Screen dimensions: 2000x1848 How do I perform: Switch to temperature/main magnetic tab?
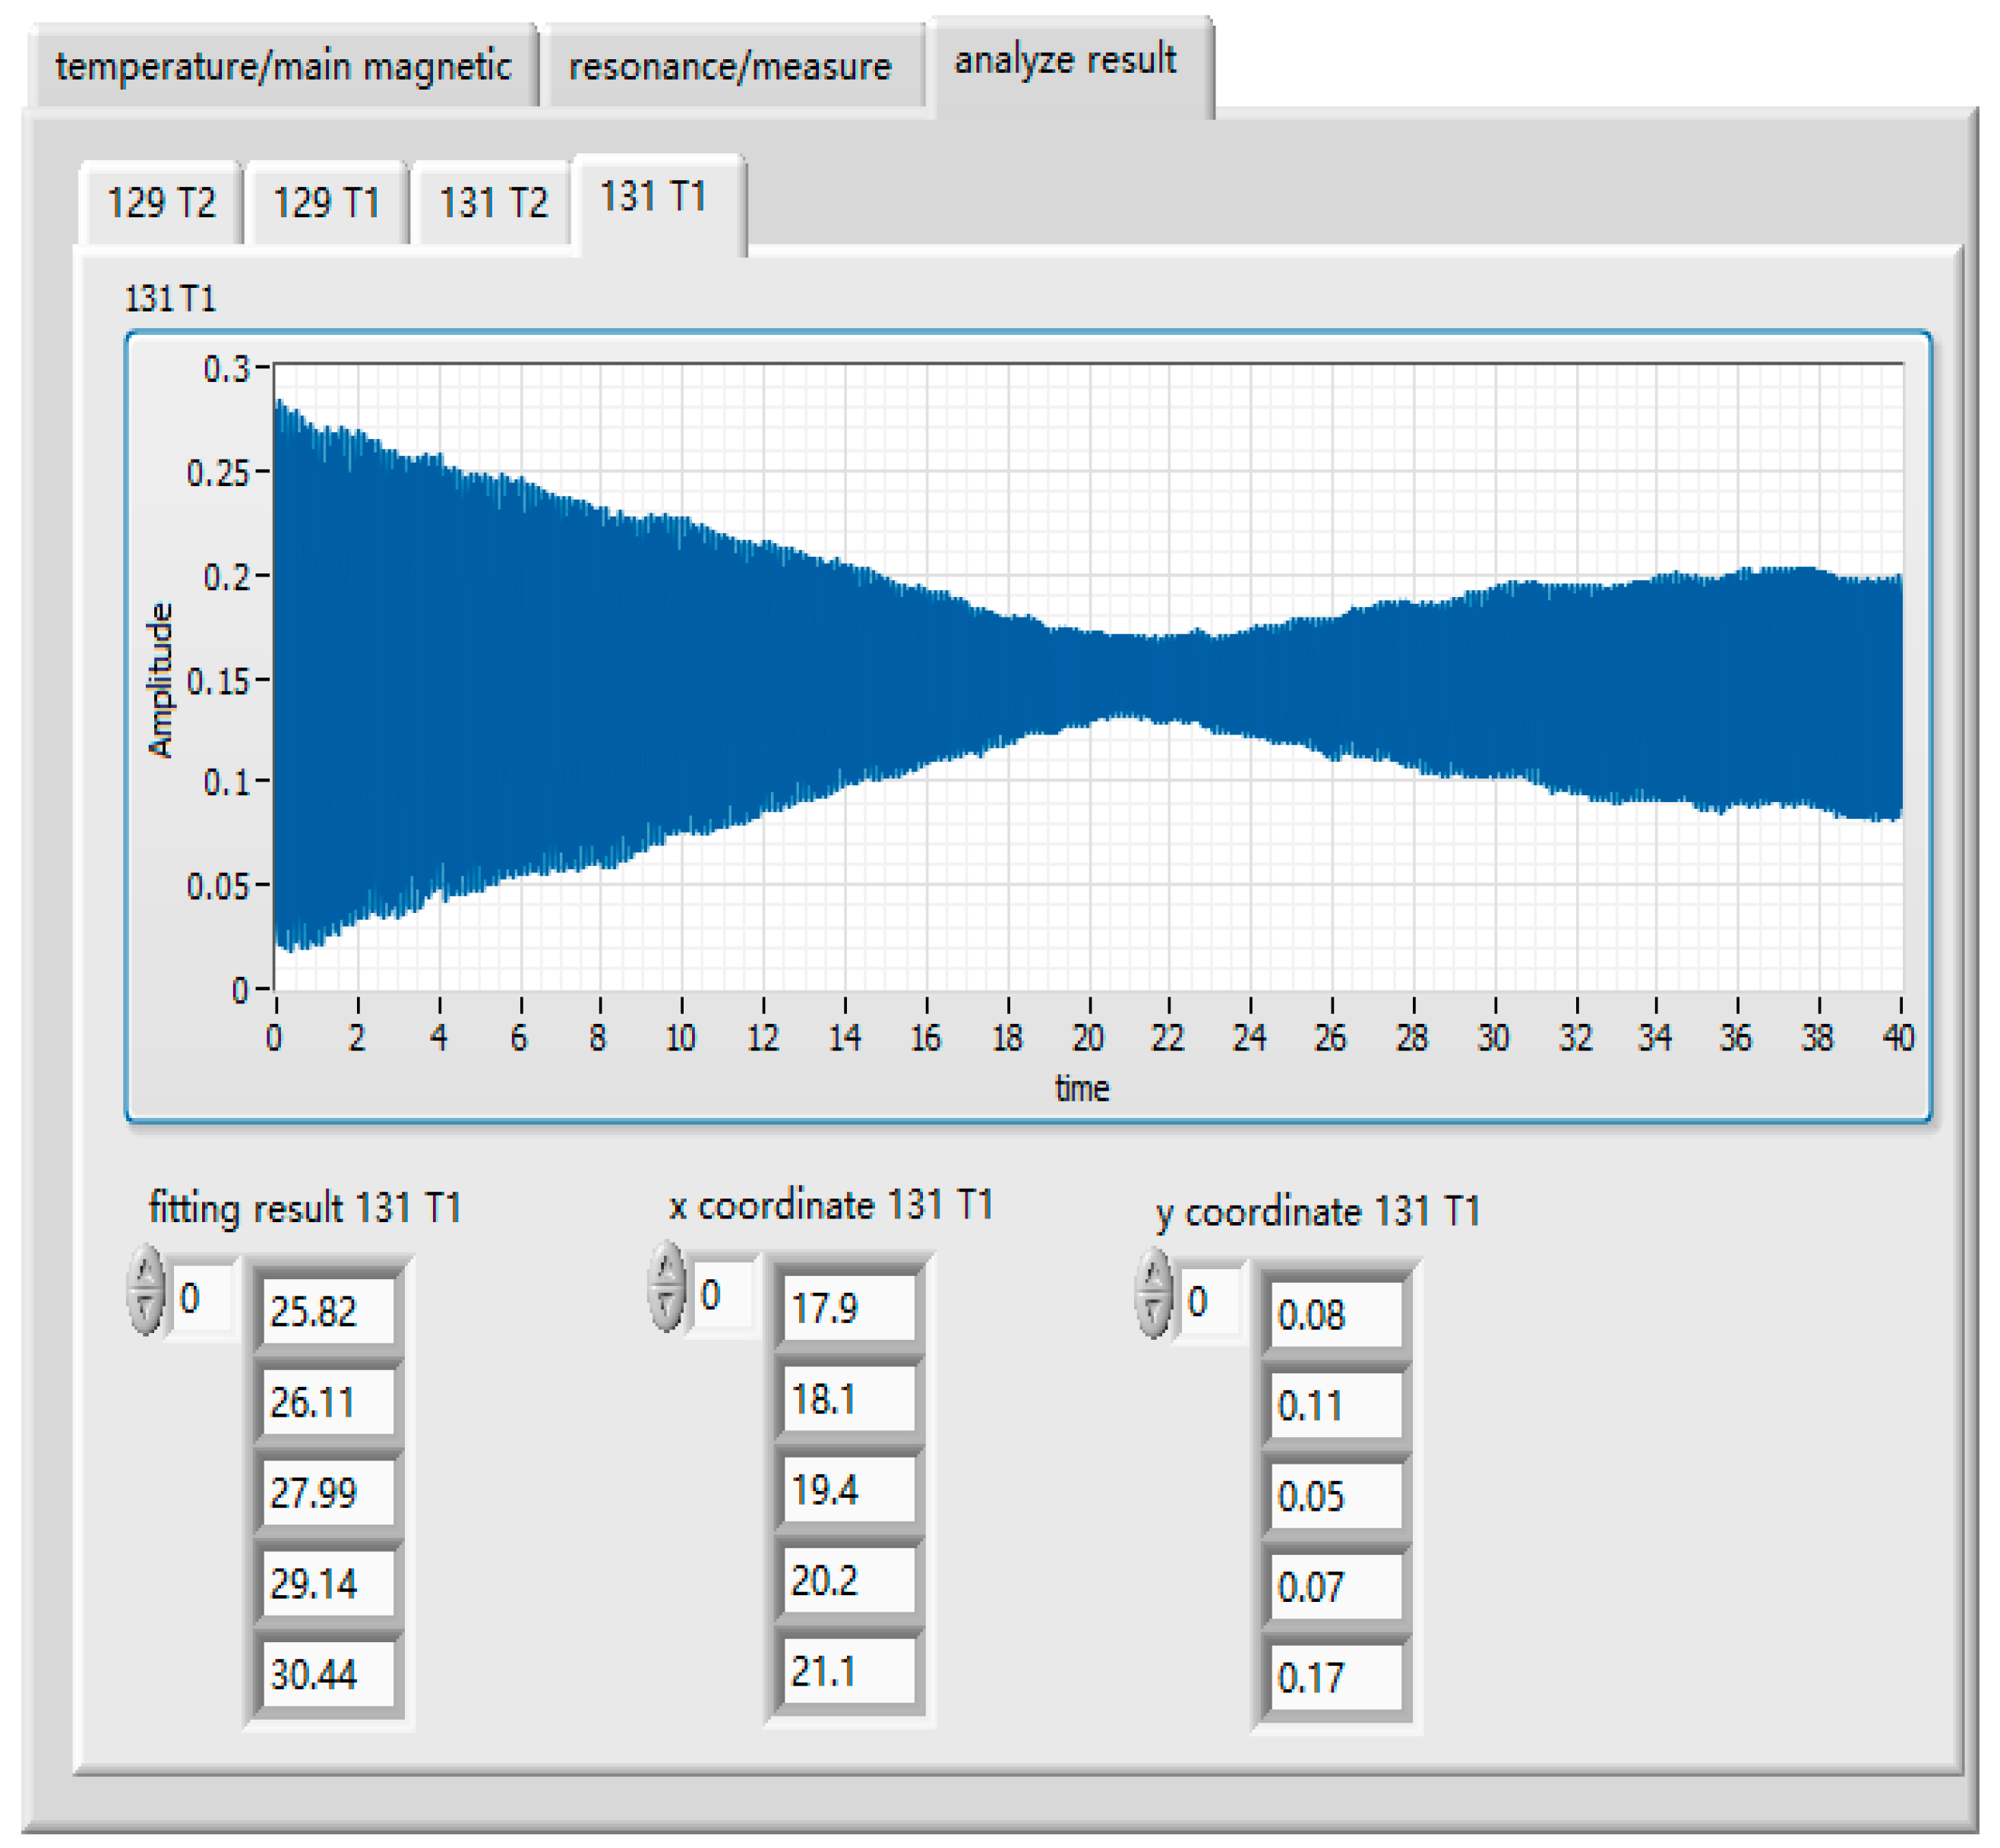click(283, 67)
